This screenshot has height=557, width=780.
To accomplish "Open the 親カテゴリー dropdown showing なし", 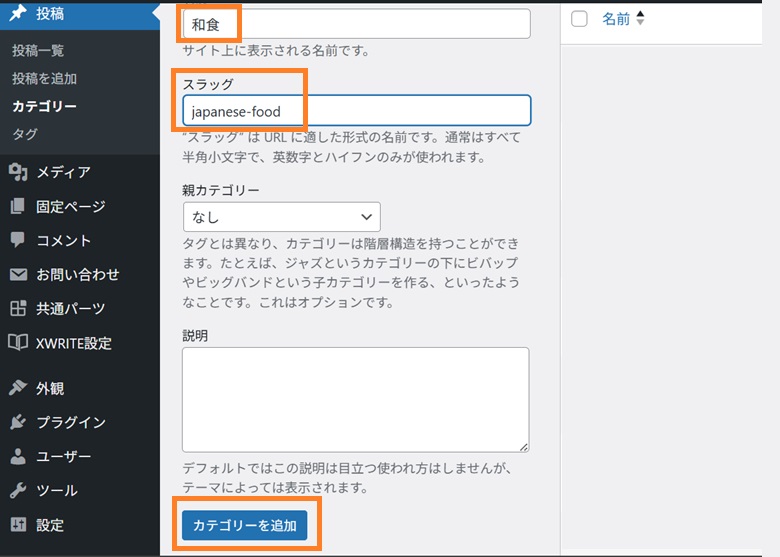I will click(281, 217).
